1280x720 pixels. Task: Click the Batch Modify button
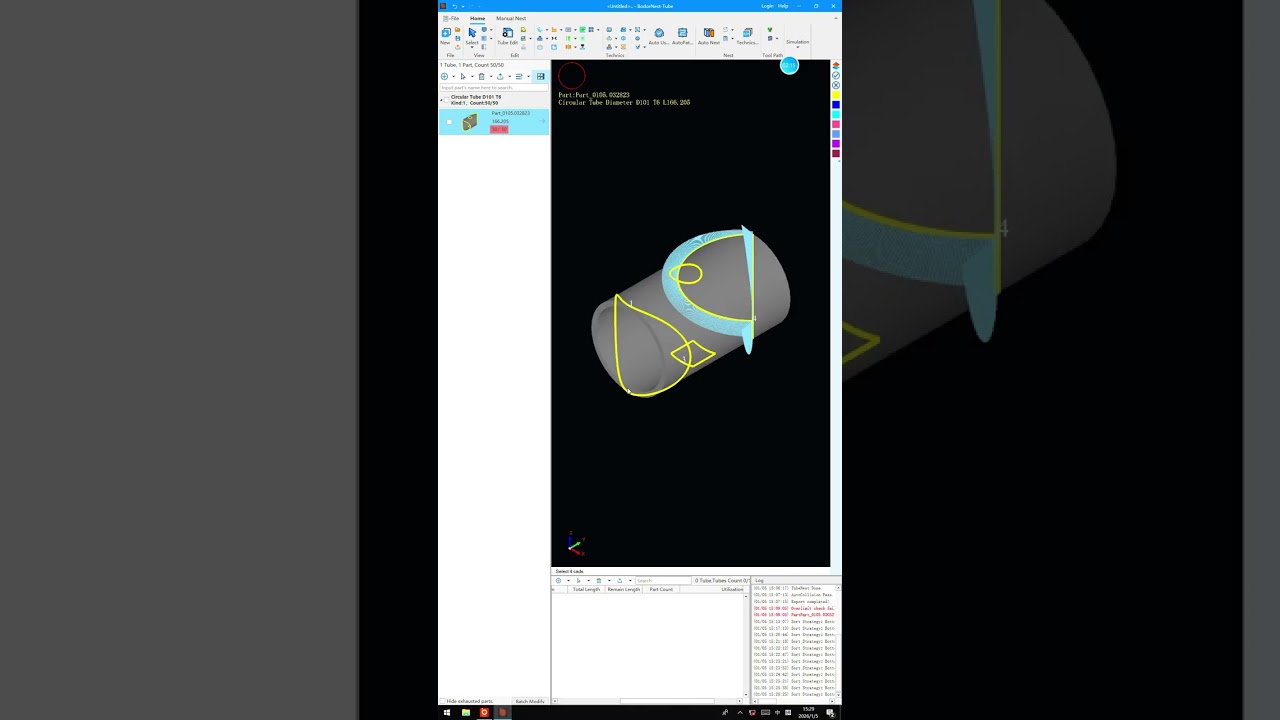pos(530,701)
